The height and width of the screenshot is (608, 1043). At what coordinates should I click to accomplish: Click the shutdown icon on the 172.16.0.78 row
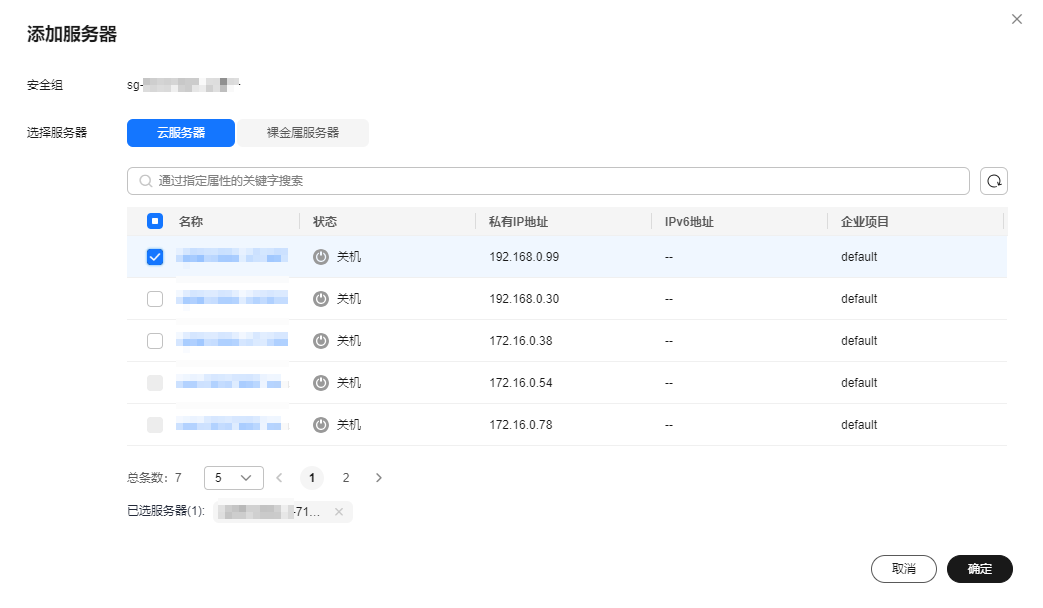click(x=321, y=424)
